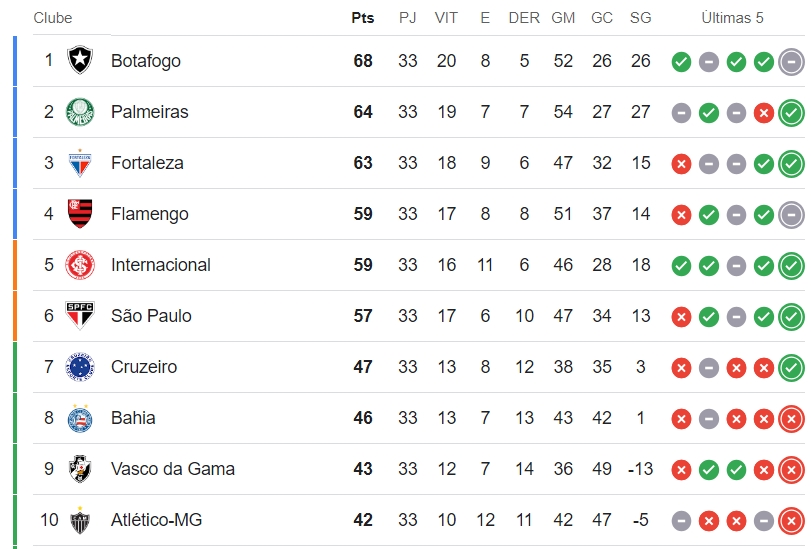Image resolution: width=811 pixels, height=549 pixels.
Task: Click the Fortaleza club crest
Action: [80, 163]
